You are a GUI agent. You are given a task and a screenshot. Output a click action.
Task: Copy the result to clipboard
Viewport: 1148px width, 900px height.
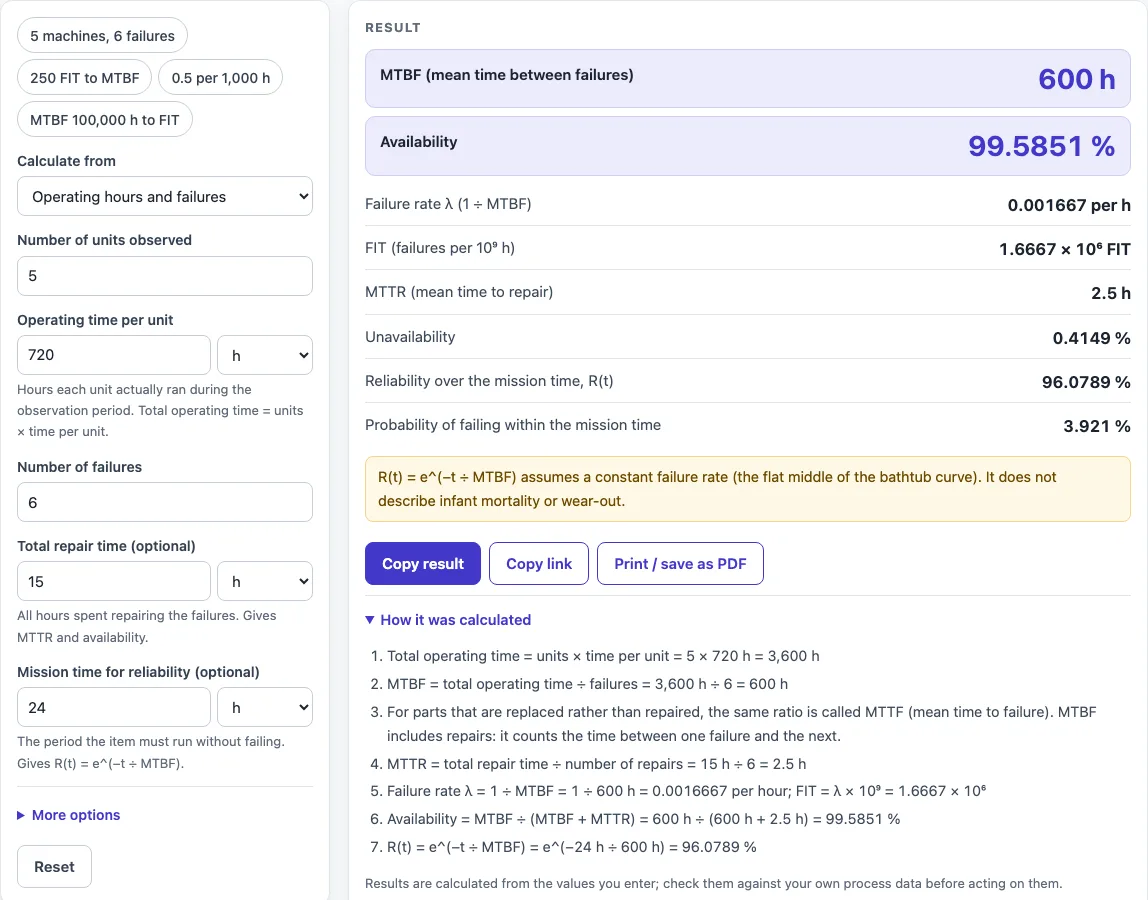tap(422, 564)
